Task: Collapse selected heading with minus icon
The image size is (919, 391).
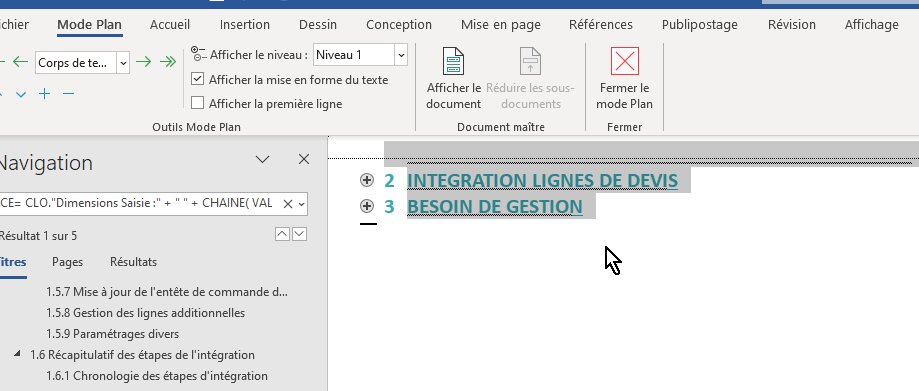Action: [69, 94]
